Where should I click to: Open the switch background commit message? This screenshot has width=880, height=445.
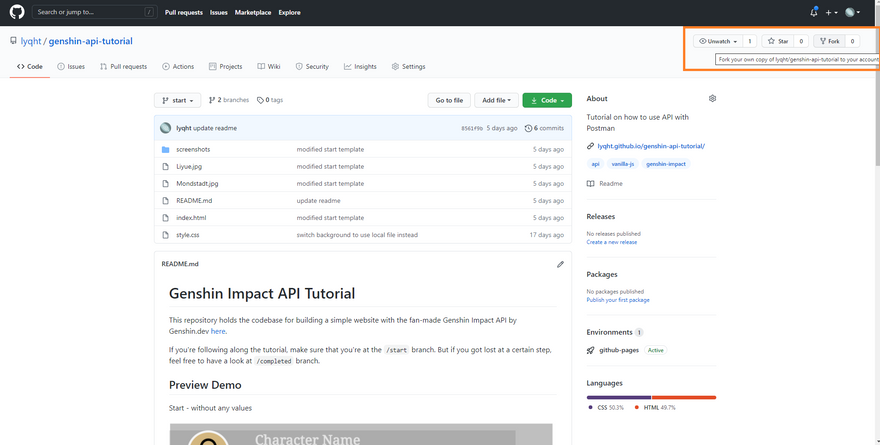357,235
